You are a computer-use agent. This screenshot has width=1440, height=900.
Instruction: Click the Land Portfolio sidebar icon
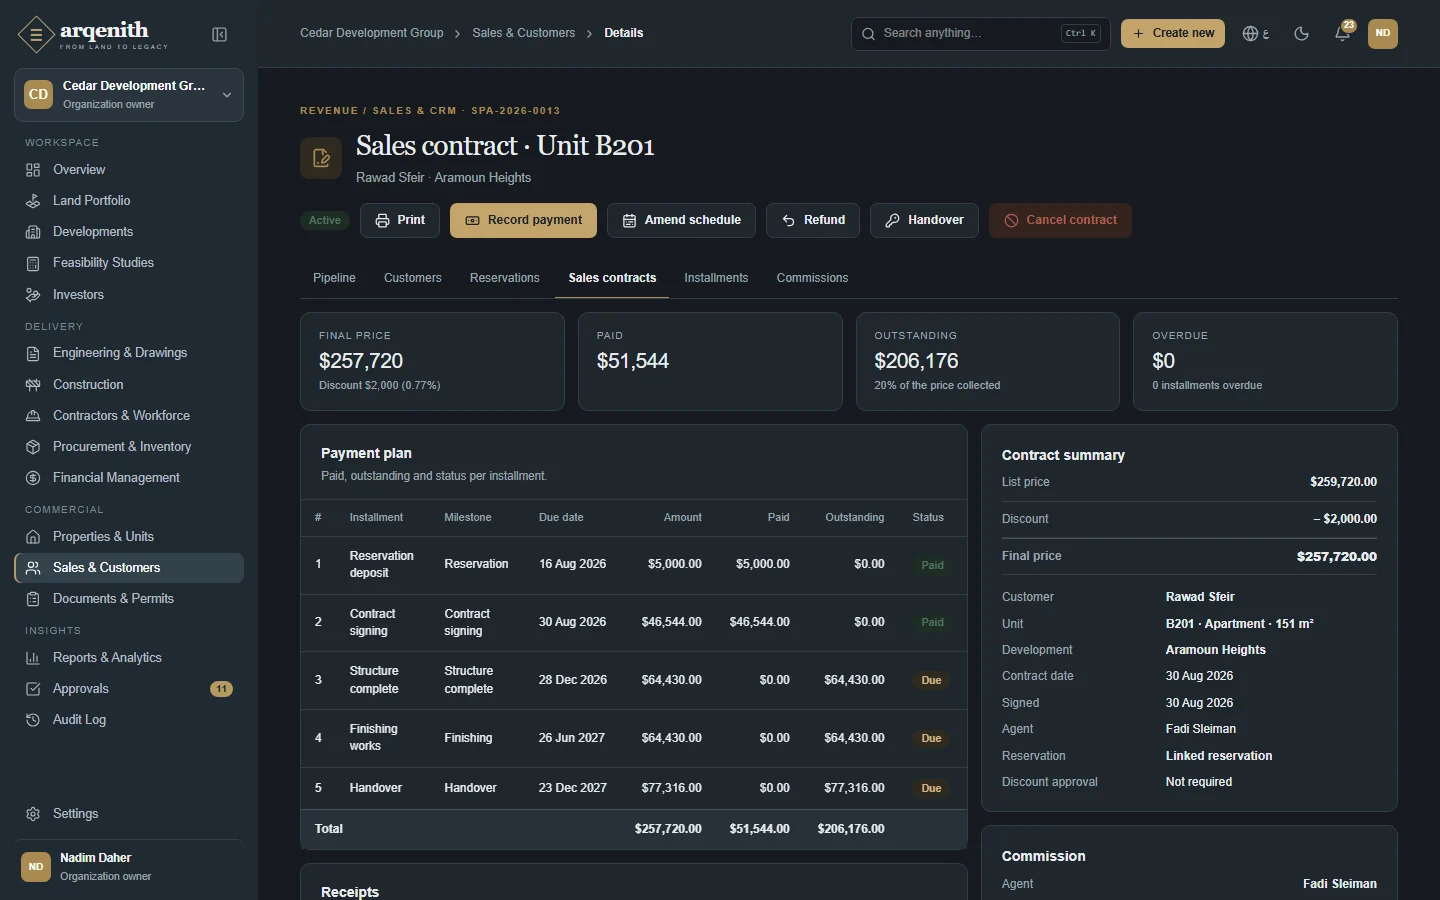click(x=33, y=201)
